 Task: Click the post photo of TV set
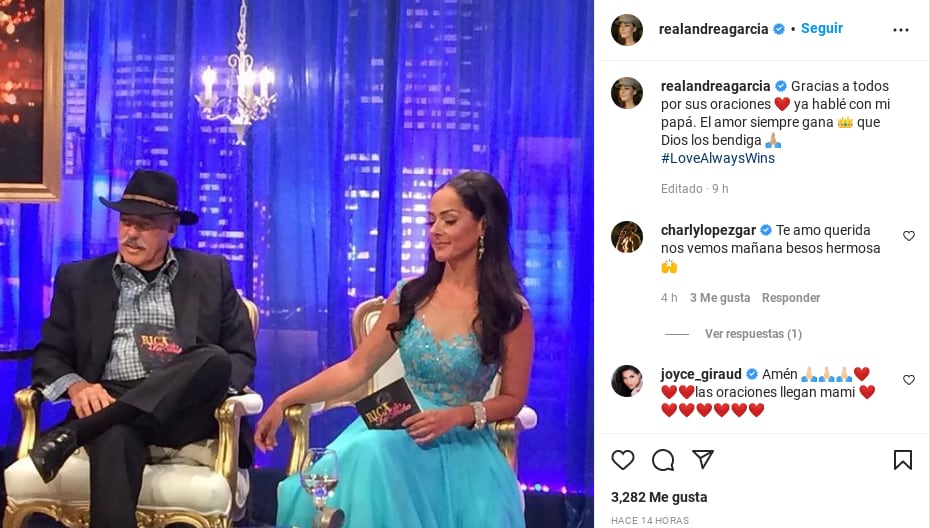297,264
